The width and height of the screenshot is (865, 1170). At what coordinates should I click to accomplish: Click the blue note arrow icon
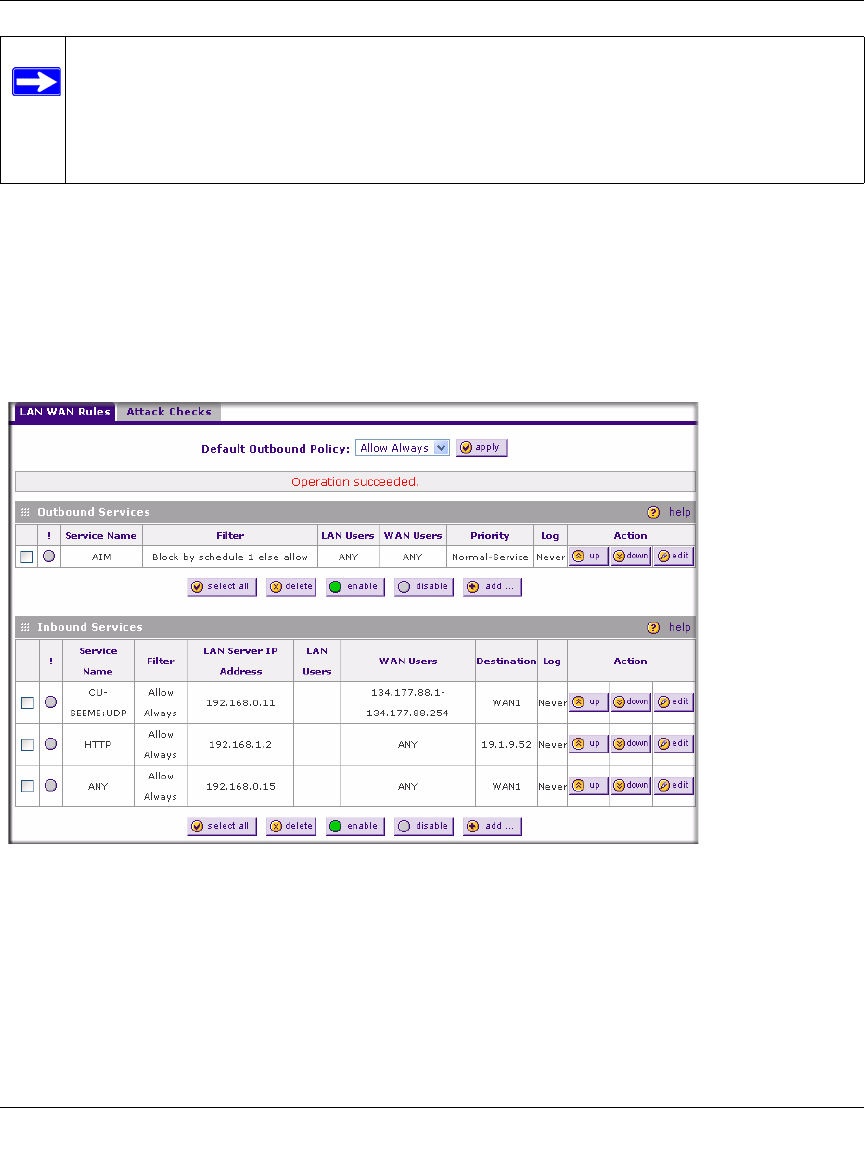[37, 82]
